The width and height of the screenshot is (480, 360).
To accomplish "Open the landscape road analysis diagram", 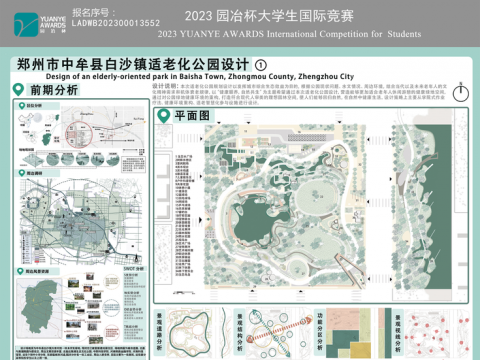I will 189,333.
